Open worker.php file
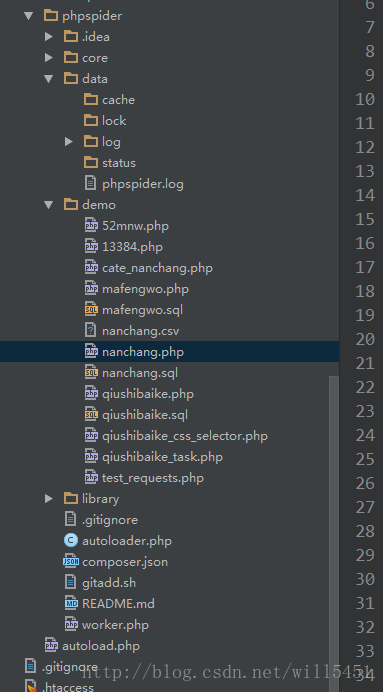383x692 pixels. [116, 625]
